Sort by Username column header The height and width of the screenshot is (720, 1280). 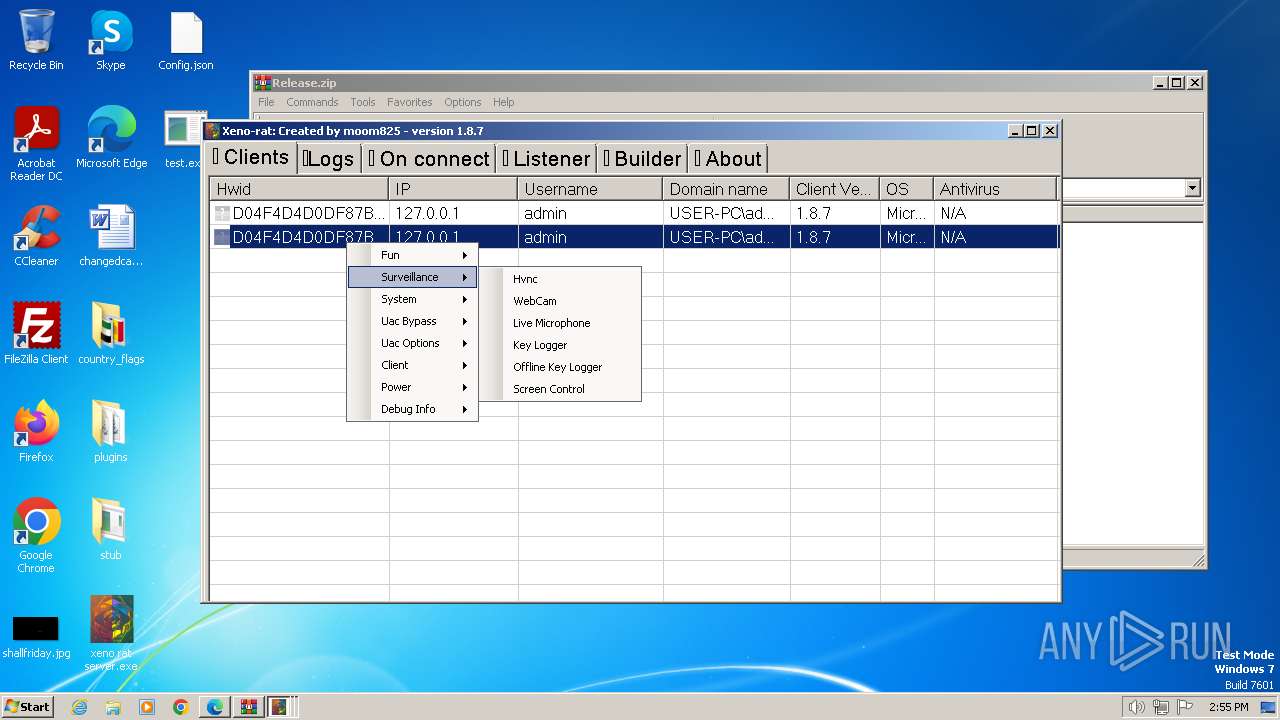[x=590, y=189]
